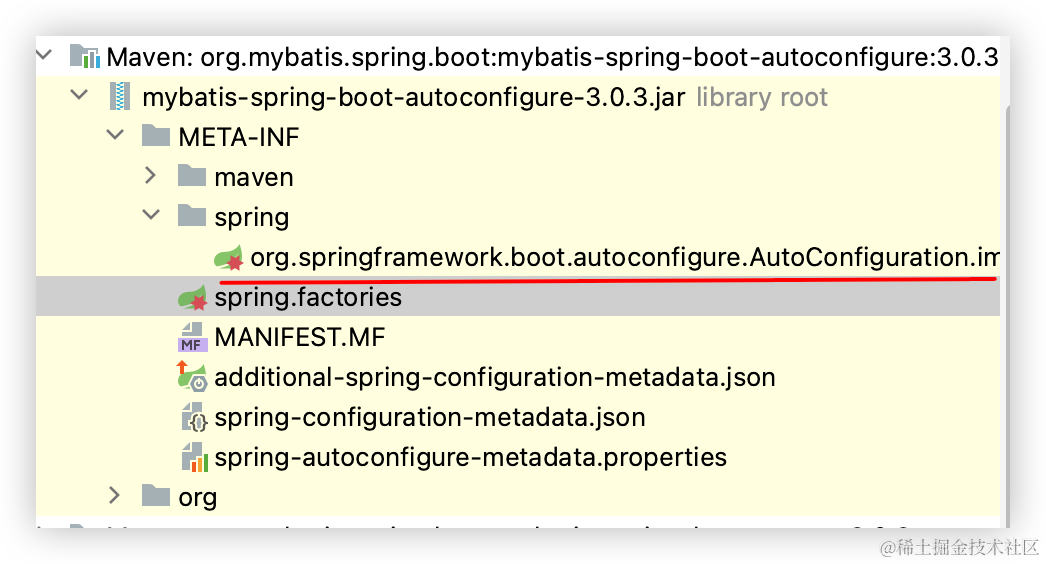Screen dimensions: 1046x564
Task: Collapse the spring folder
Action: click(x=150, y=217)
